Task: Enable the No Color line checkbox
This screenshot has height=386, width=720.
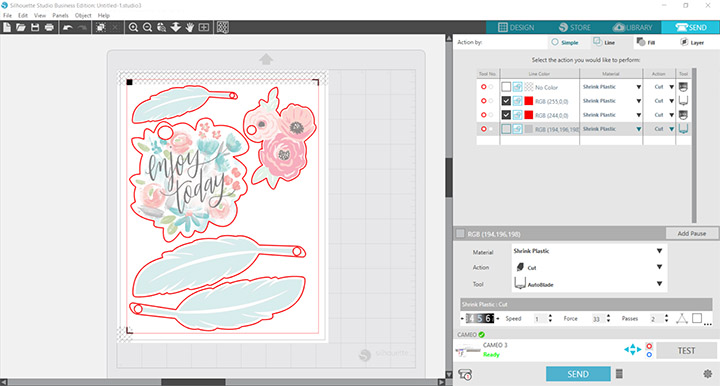Action: (506, 87)
